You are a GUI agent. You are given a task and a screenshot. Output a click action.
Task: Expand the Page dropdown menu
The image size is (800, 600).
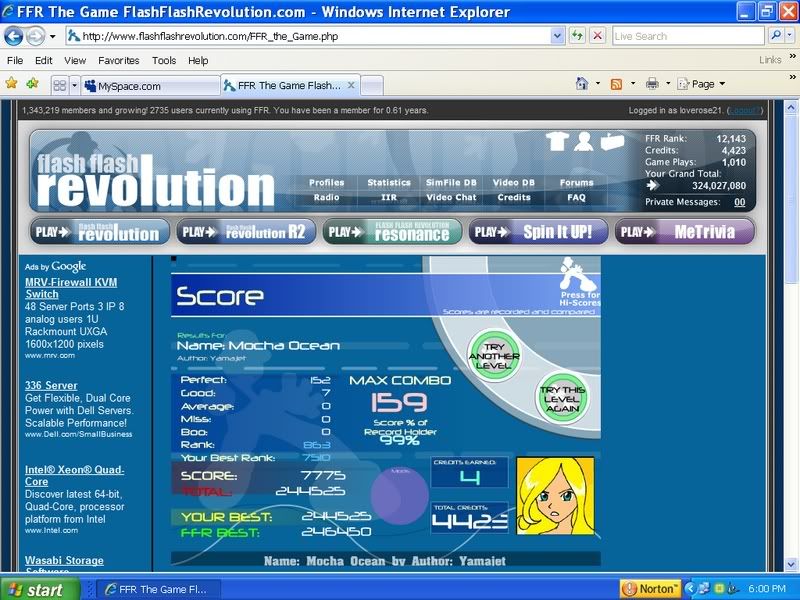click(x=704, y=84)
